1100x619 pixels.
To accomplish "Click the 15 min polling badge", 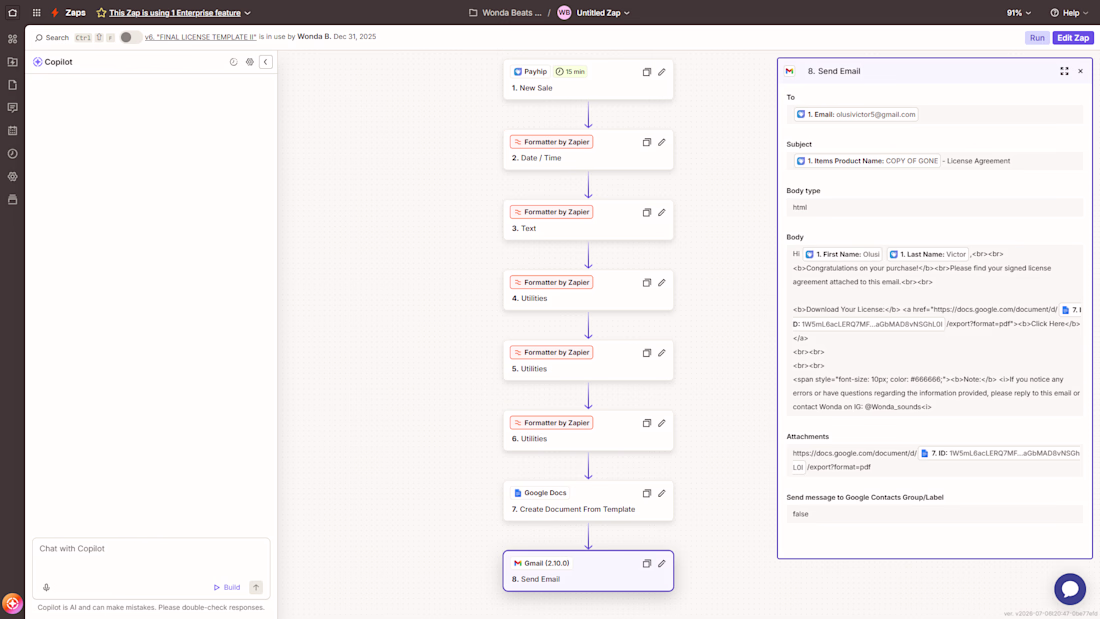I will point(570,72).
